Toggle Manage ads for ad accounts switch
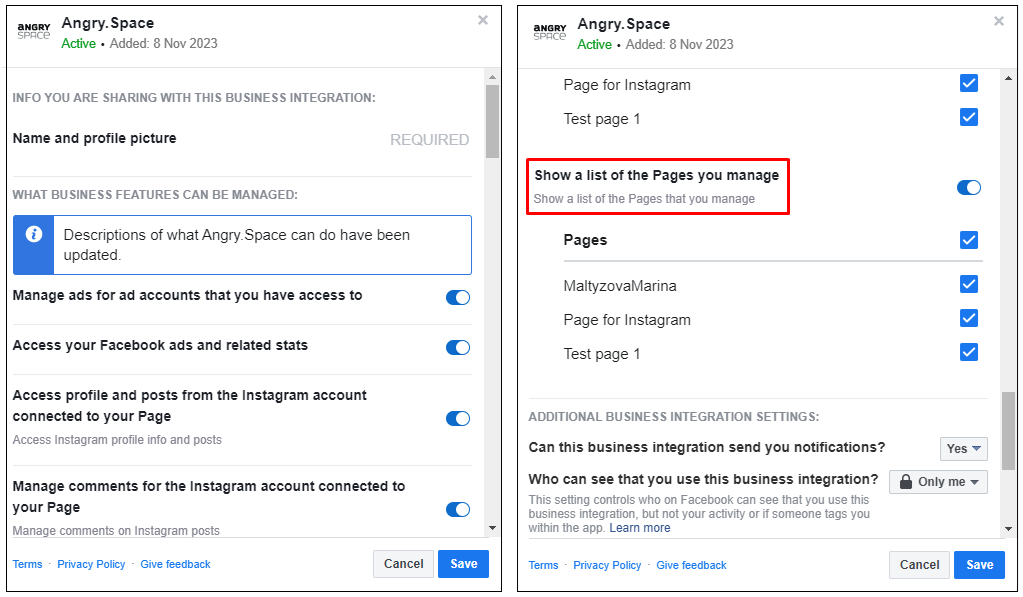 458,298
